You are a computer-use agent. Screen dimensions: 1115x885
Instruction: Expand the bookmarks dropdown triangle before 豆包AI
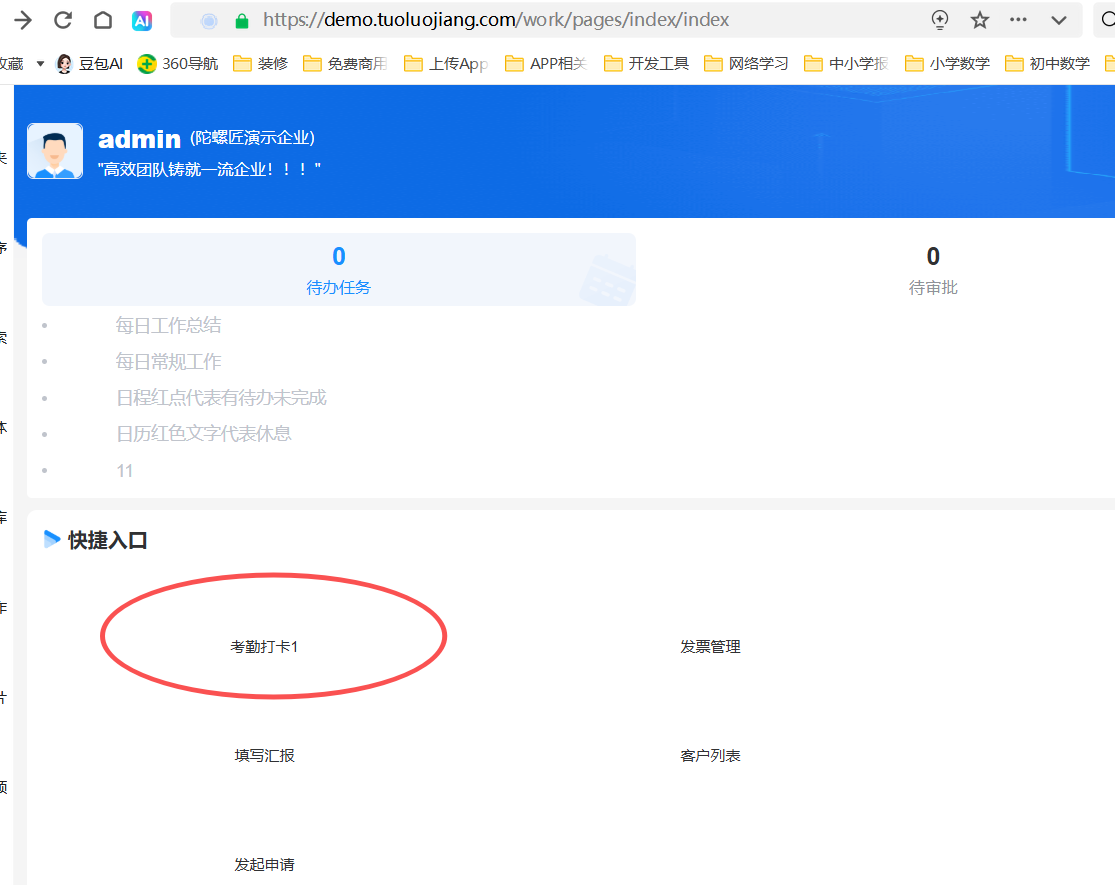(40, 63)
